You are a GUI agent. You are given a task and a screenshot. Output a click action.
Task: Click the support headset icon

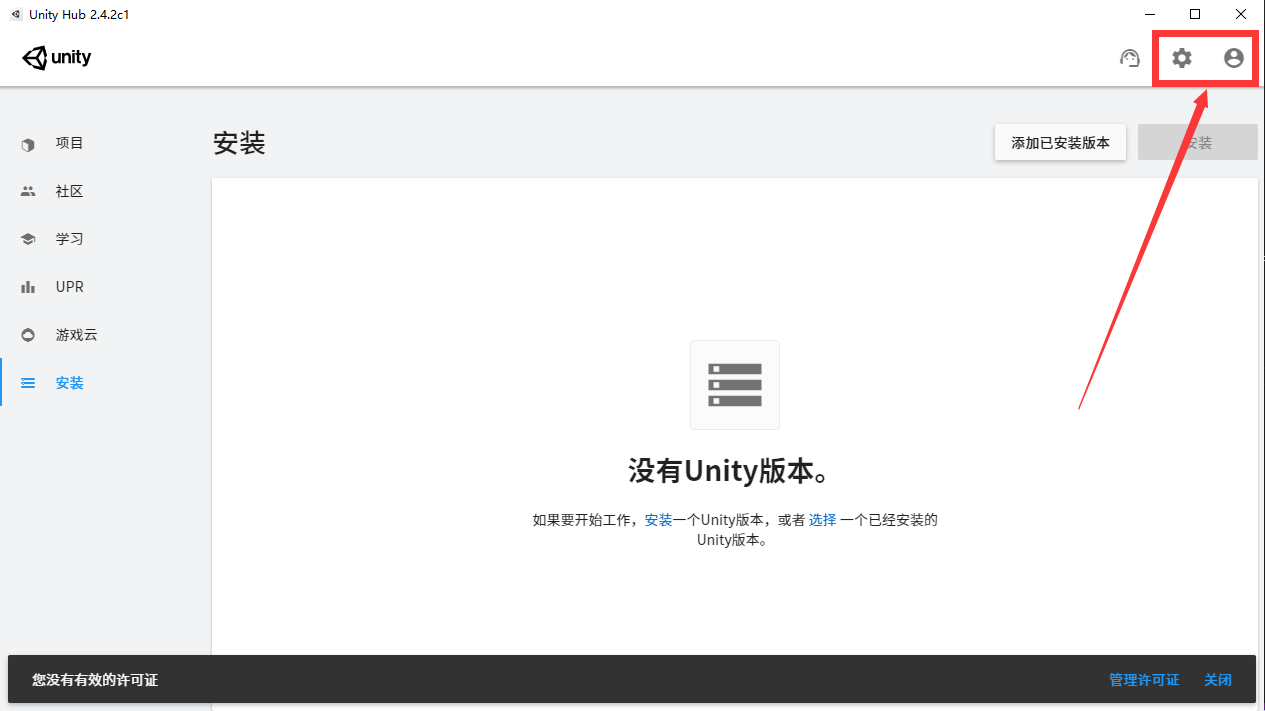click(1129, 58)
